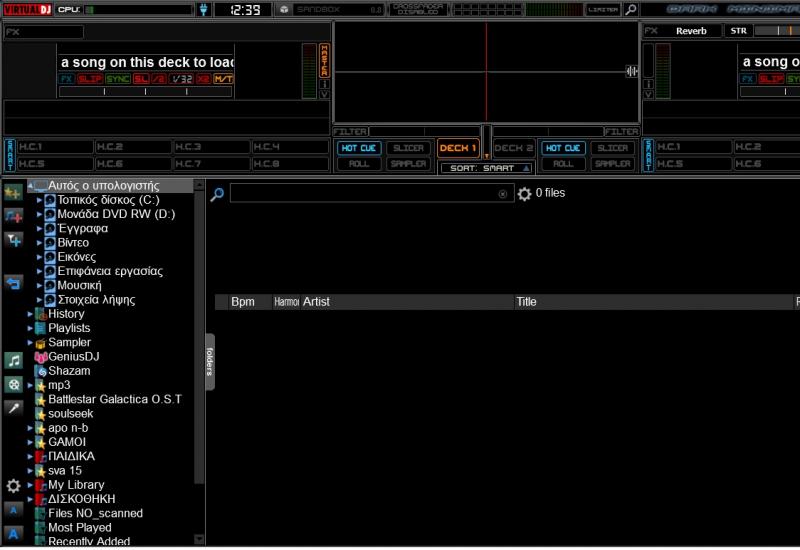Toggle left deck SMART vertical button

(x=10, y=155)
